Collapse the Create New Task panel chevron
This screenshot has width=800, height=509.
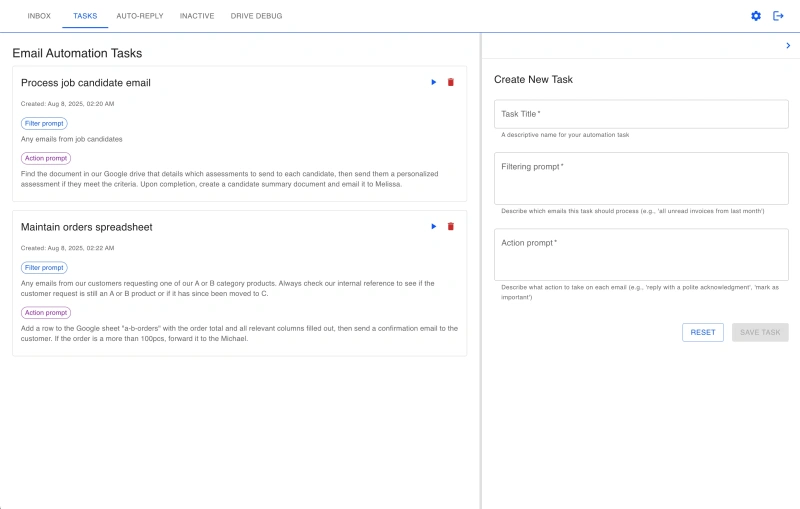788,45
